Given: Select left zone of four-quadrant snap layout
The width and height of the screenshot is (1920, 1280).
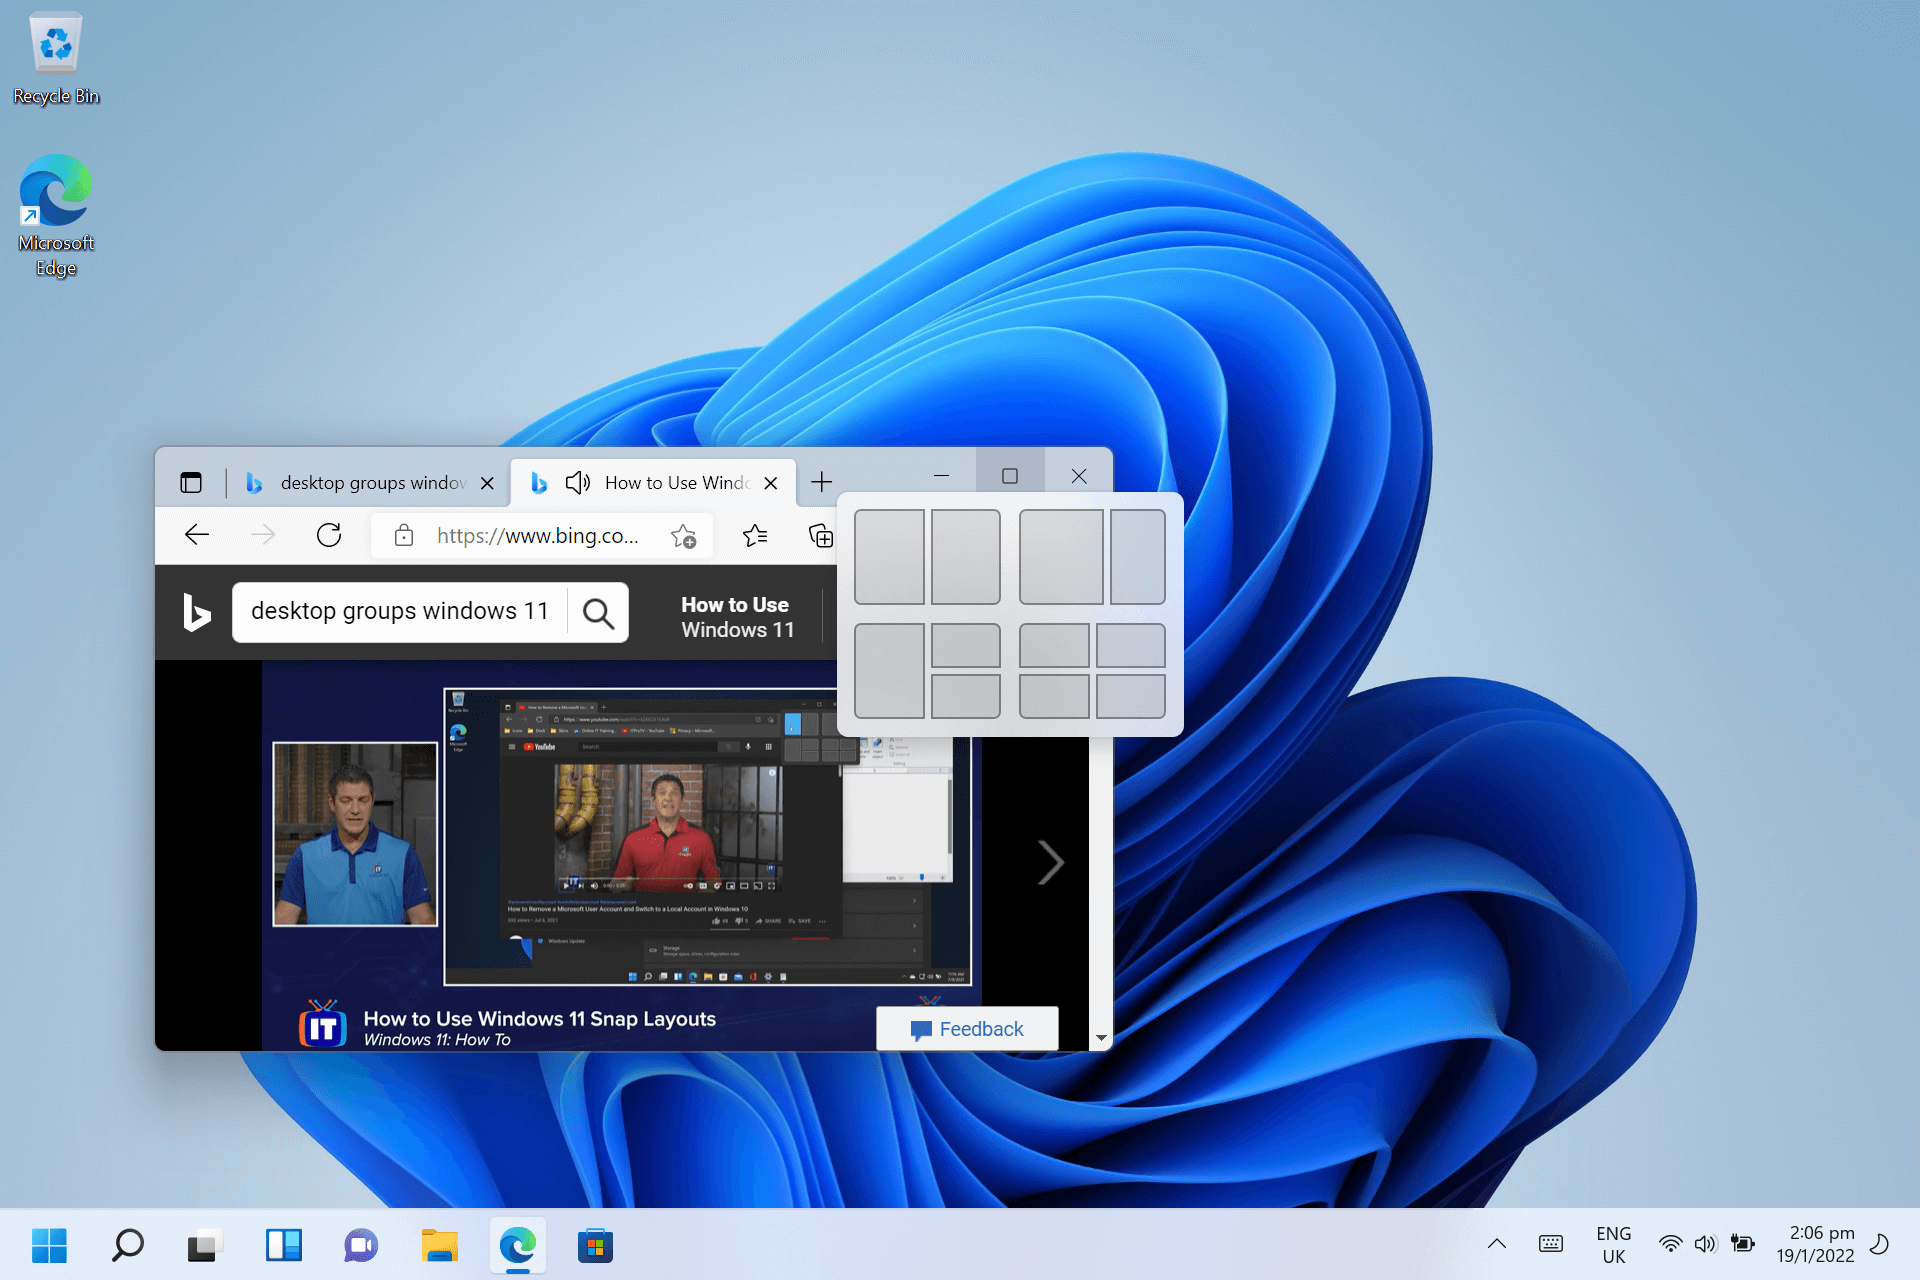Looking at the screenshot, I should (1054, 646).
